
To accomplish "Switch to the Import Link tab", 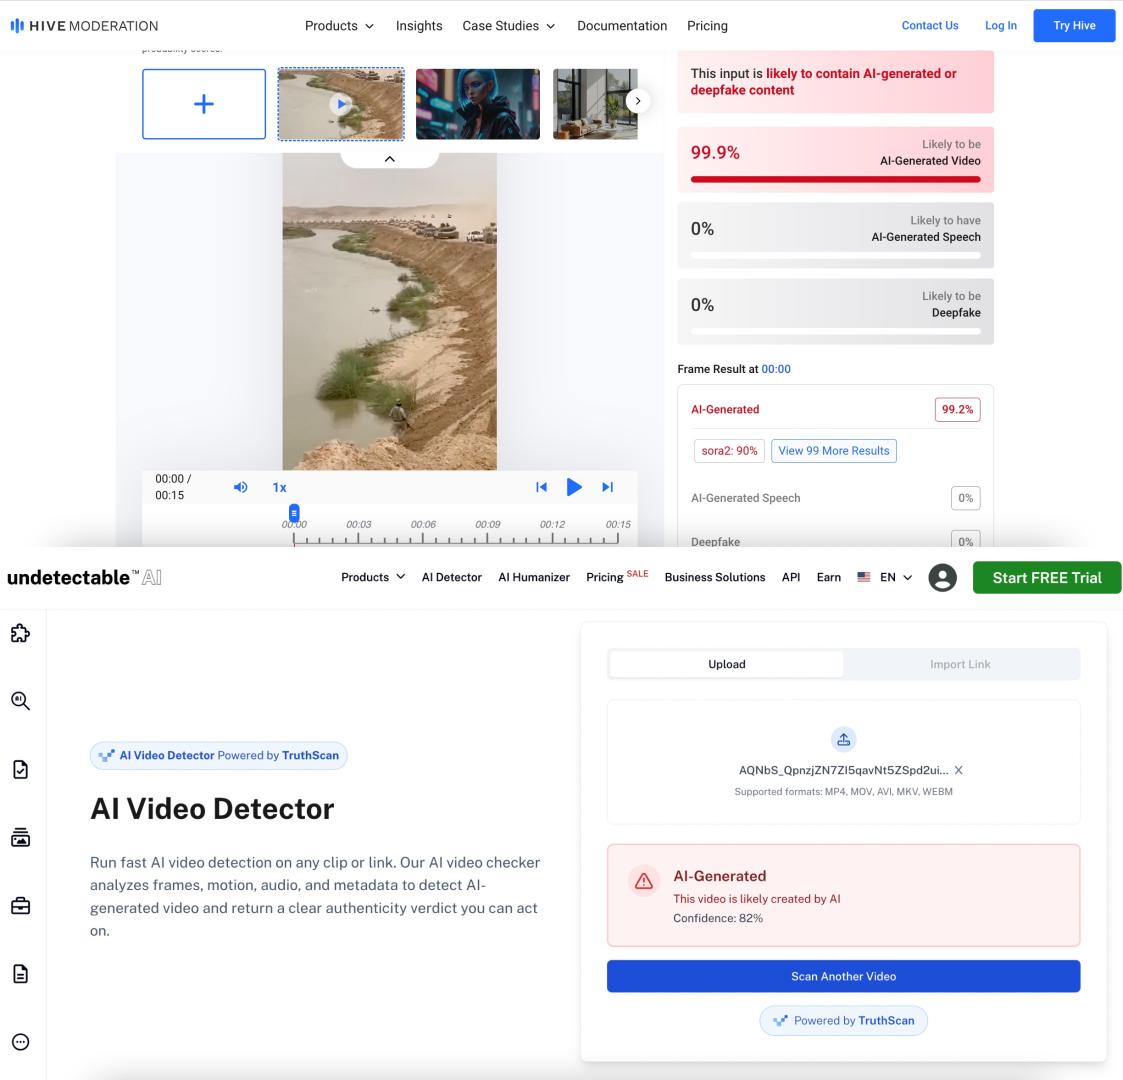I will (x=960, y=664).
